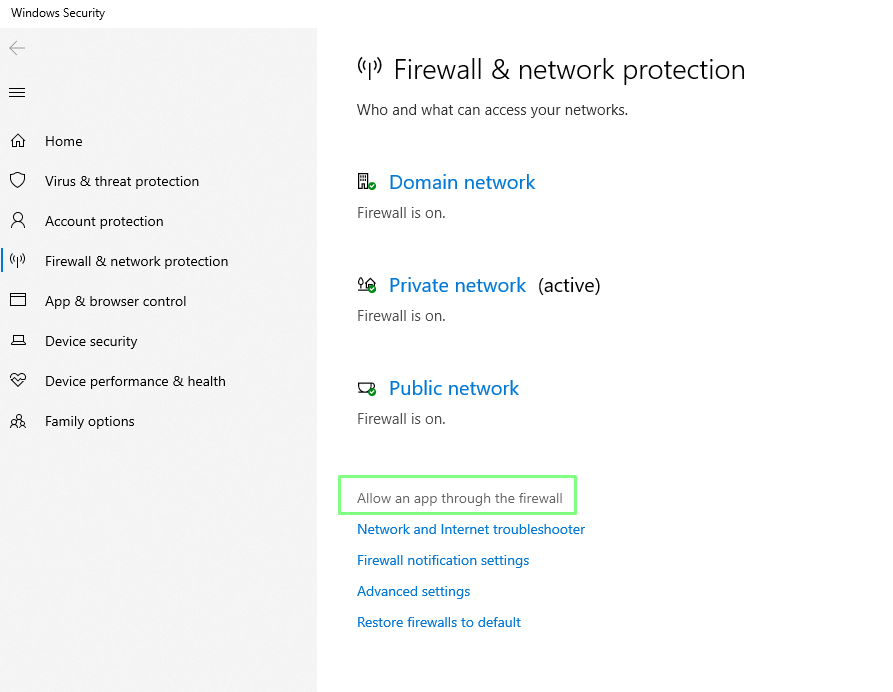Select the Firewall & network protection icon

[x=18, y=261]
